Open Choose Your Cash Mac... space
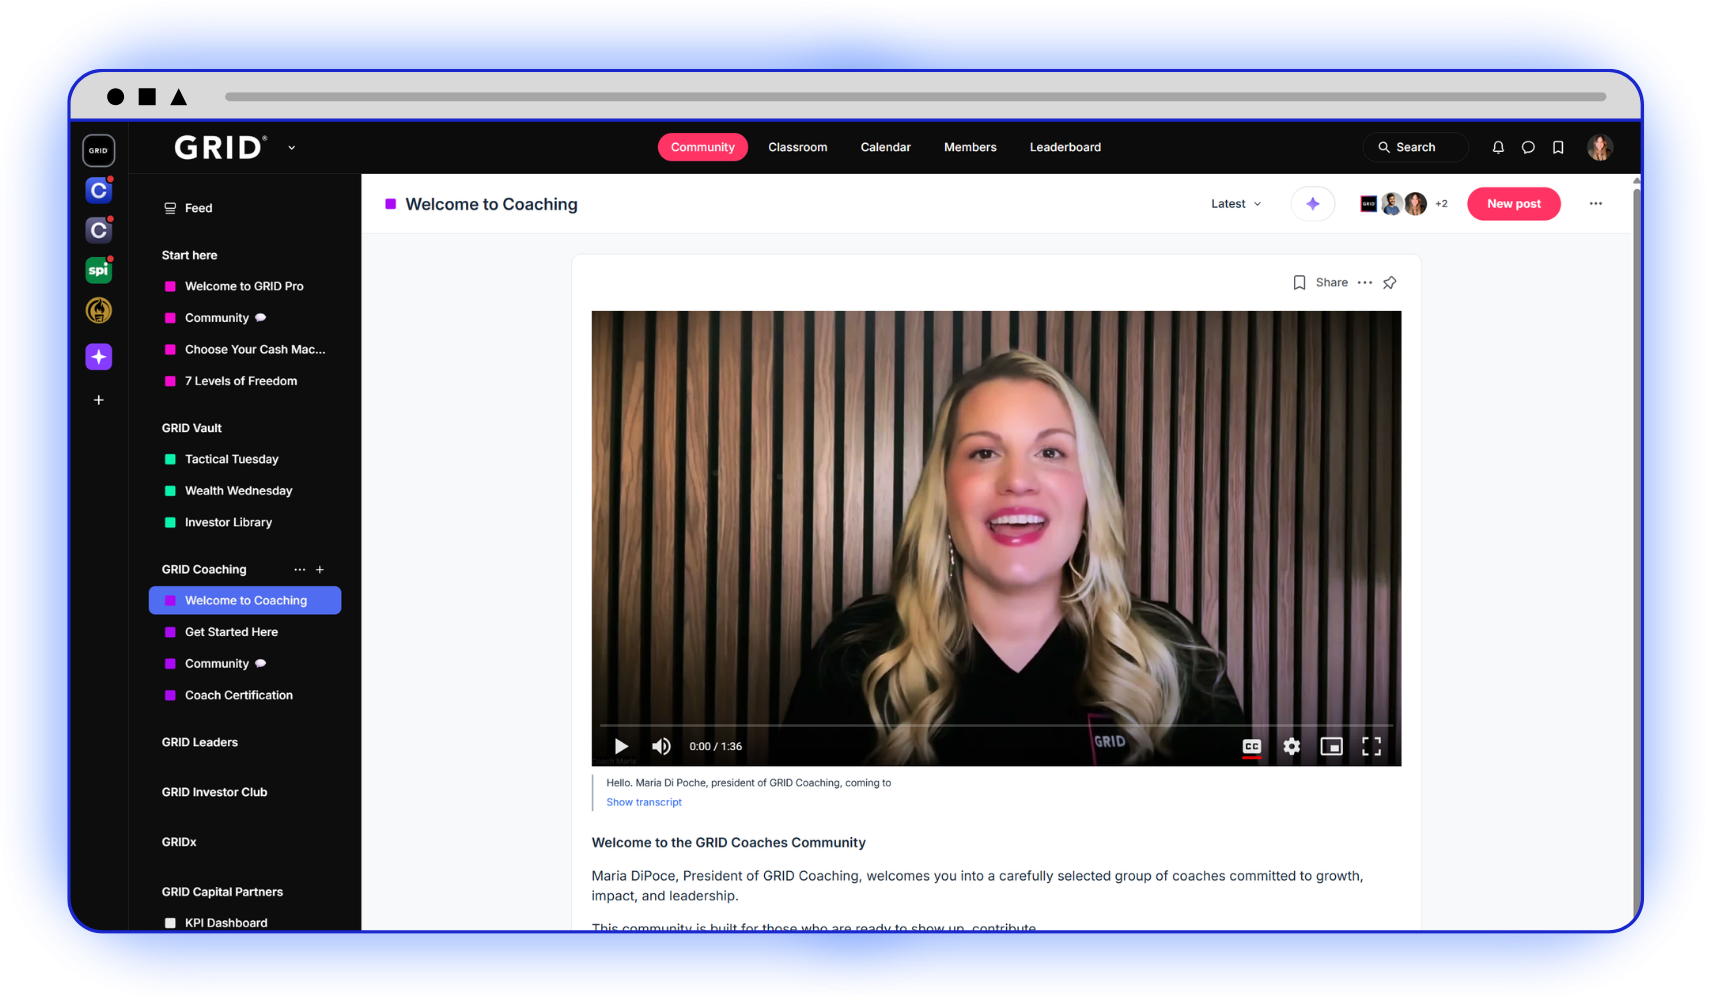Image resolution: width=1710 pixels, height=1005 pixels. [245, 350]
